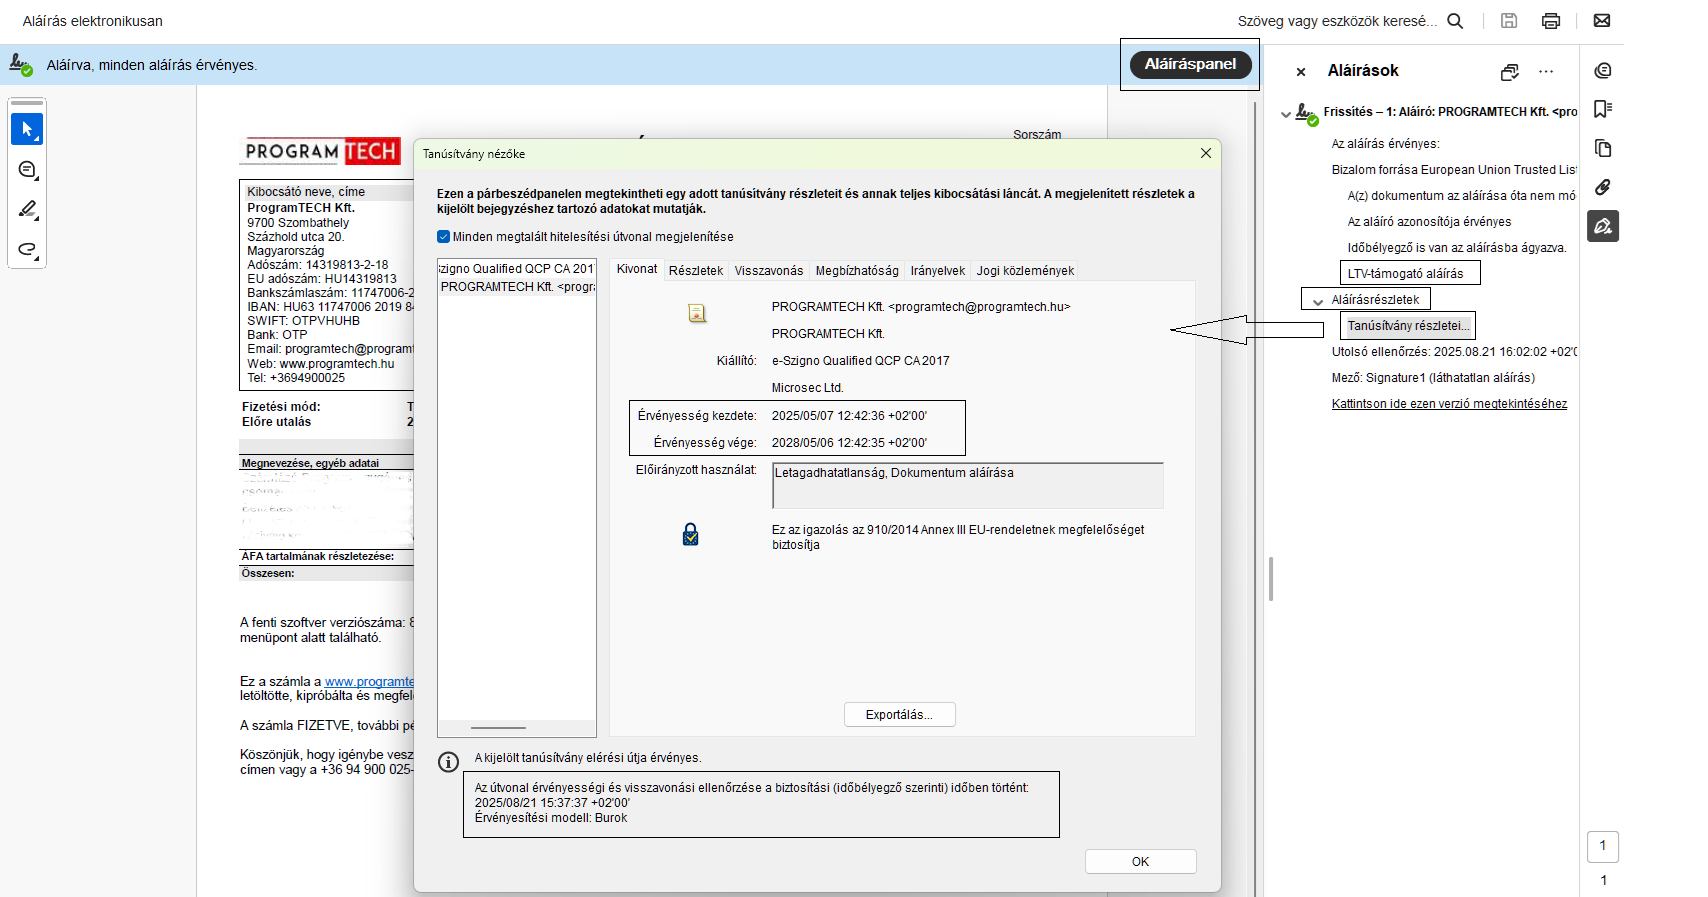
Task: Select Időbélyegző is van az aláírásba row
Action: point(1457,248)
